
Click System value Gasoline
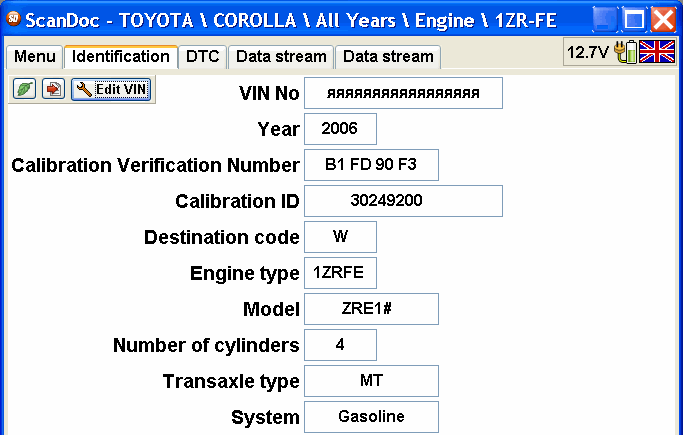pos(371,417)
